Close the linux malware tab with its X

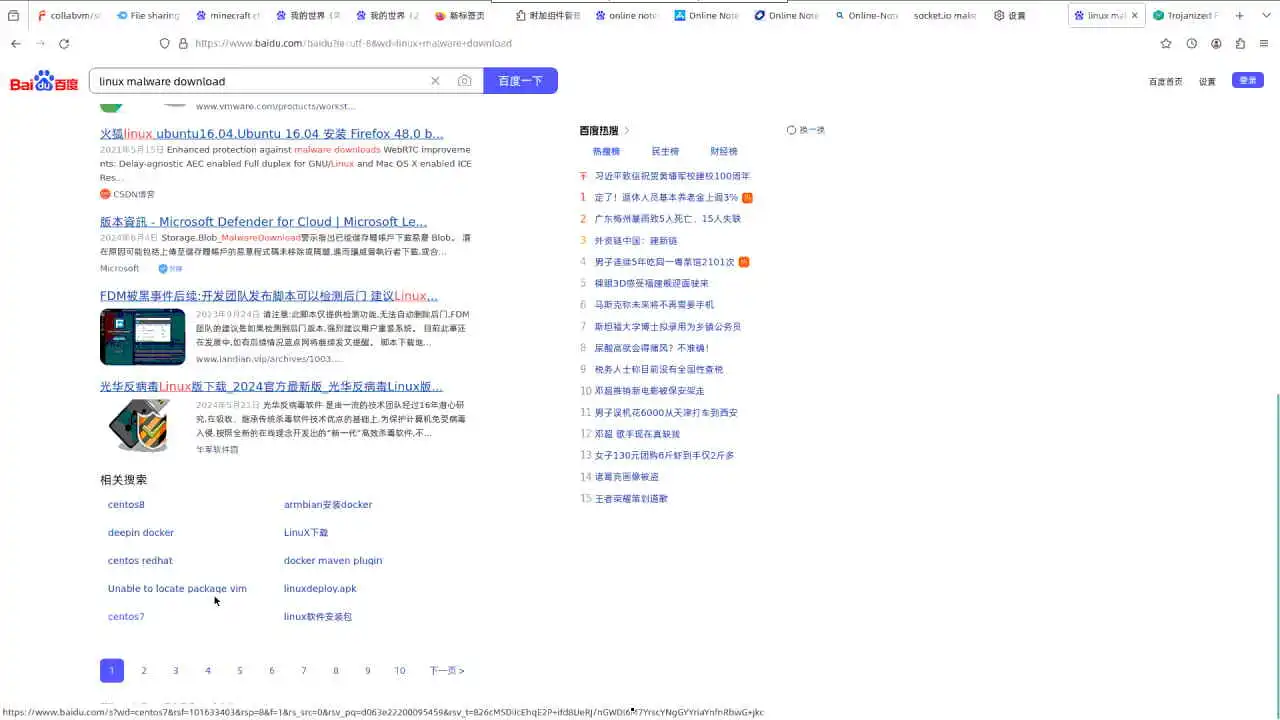coord(1134,16)
